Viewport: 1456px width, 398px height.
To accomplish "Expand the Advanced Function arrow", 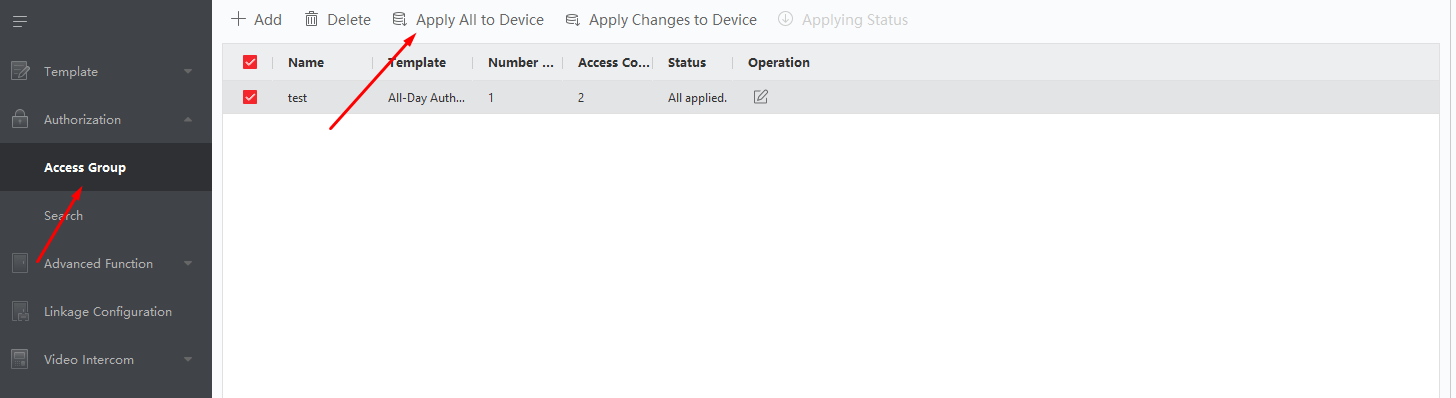I will pyautogui.click(x=188, y=264).
